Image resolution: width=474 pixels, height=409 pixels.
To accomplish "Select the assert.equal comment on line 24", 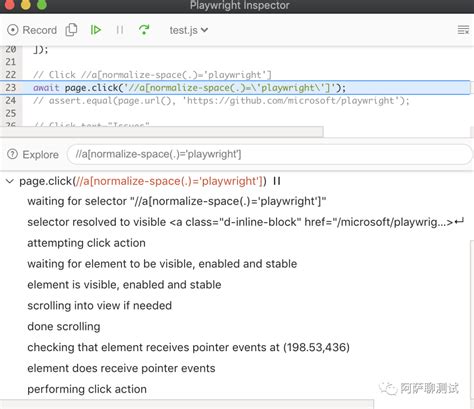I will point(221,101).
